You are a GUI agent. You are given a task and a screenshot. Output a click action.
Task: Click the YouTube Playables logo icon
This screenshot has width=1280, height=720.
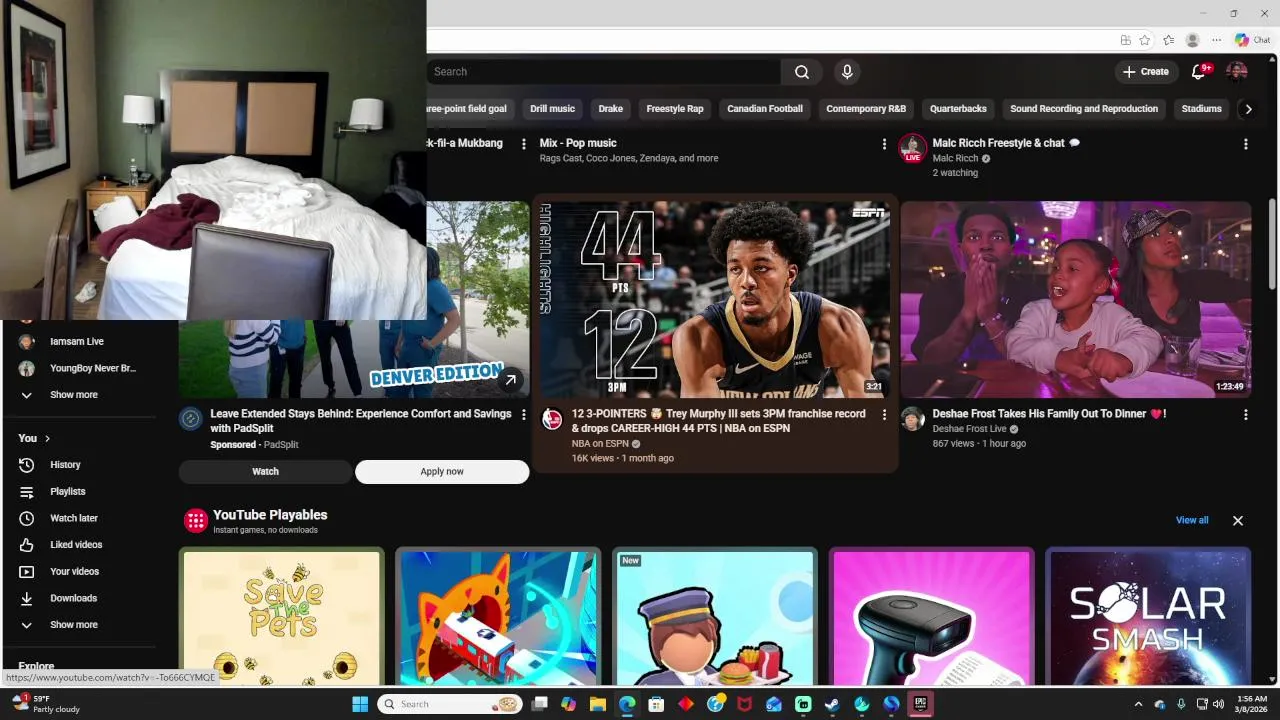point(195,520)
